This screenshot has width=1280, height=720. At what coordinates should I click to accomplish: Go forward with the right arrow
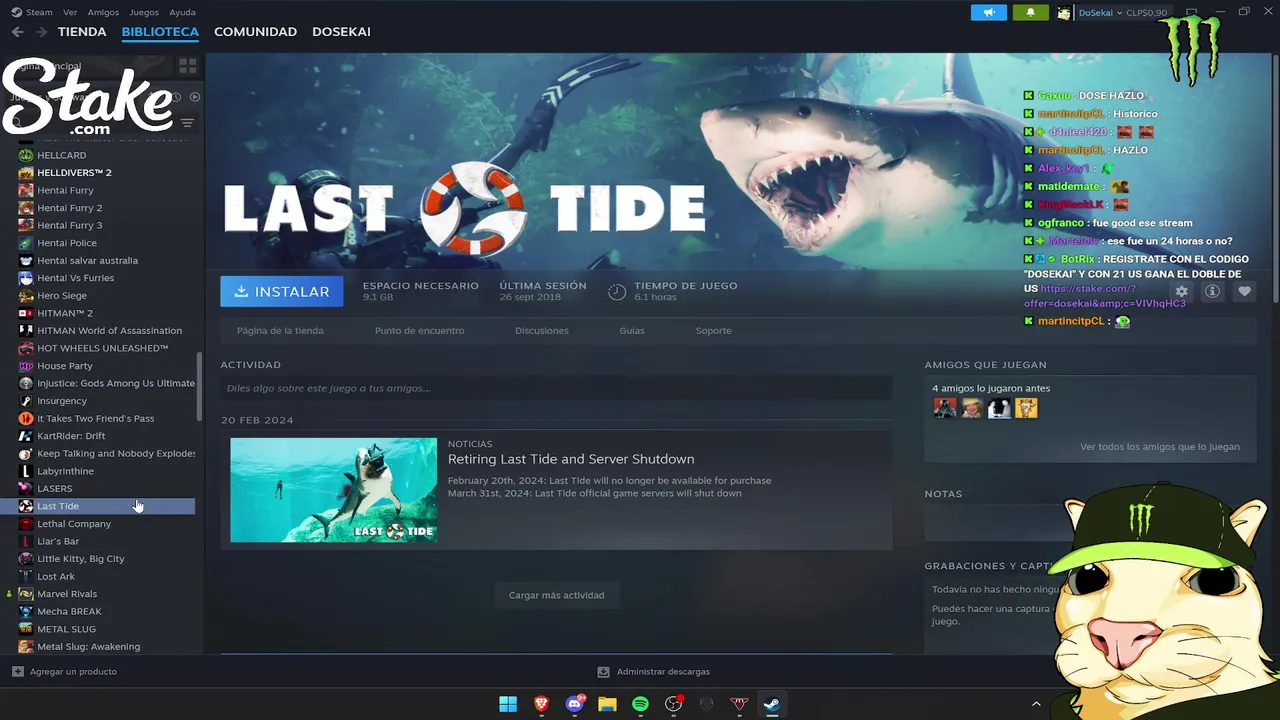41,32
